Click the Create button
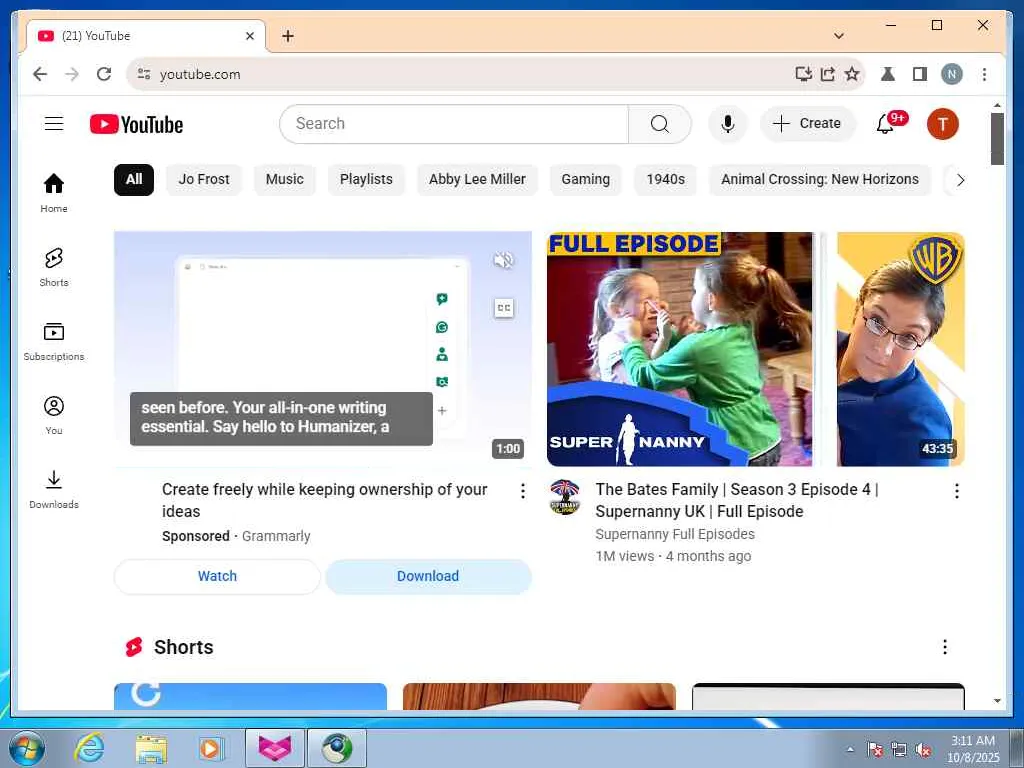Viewport: 1024px width, 768px height. (x=808, y=123)
